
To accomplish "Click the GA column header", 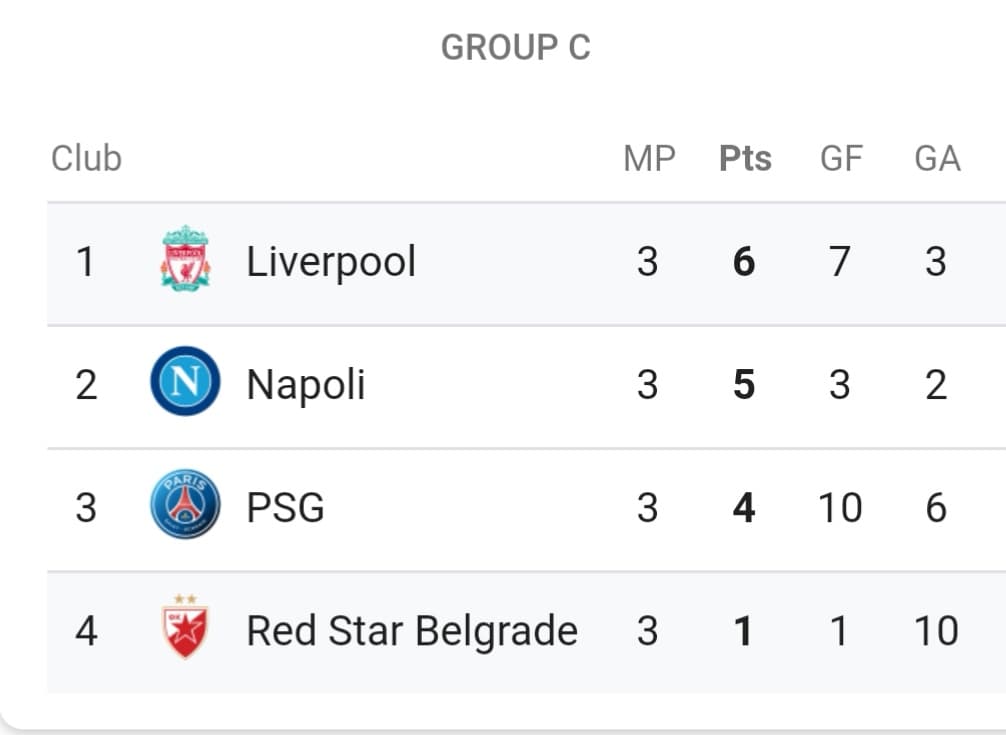I will 937,158.
